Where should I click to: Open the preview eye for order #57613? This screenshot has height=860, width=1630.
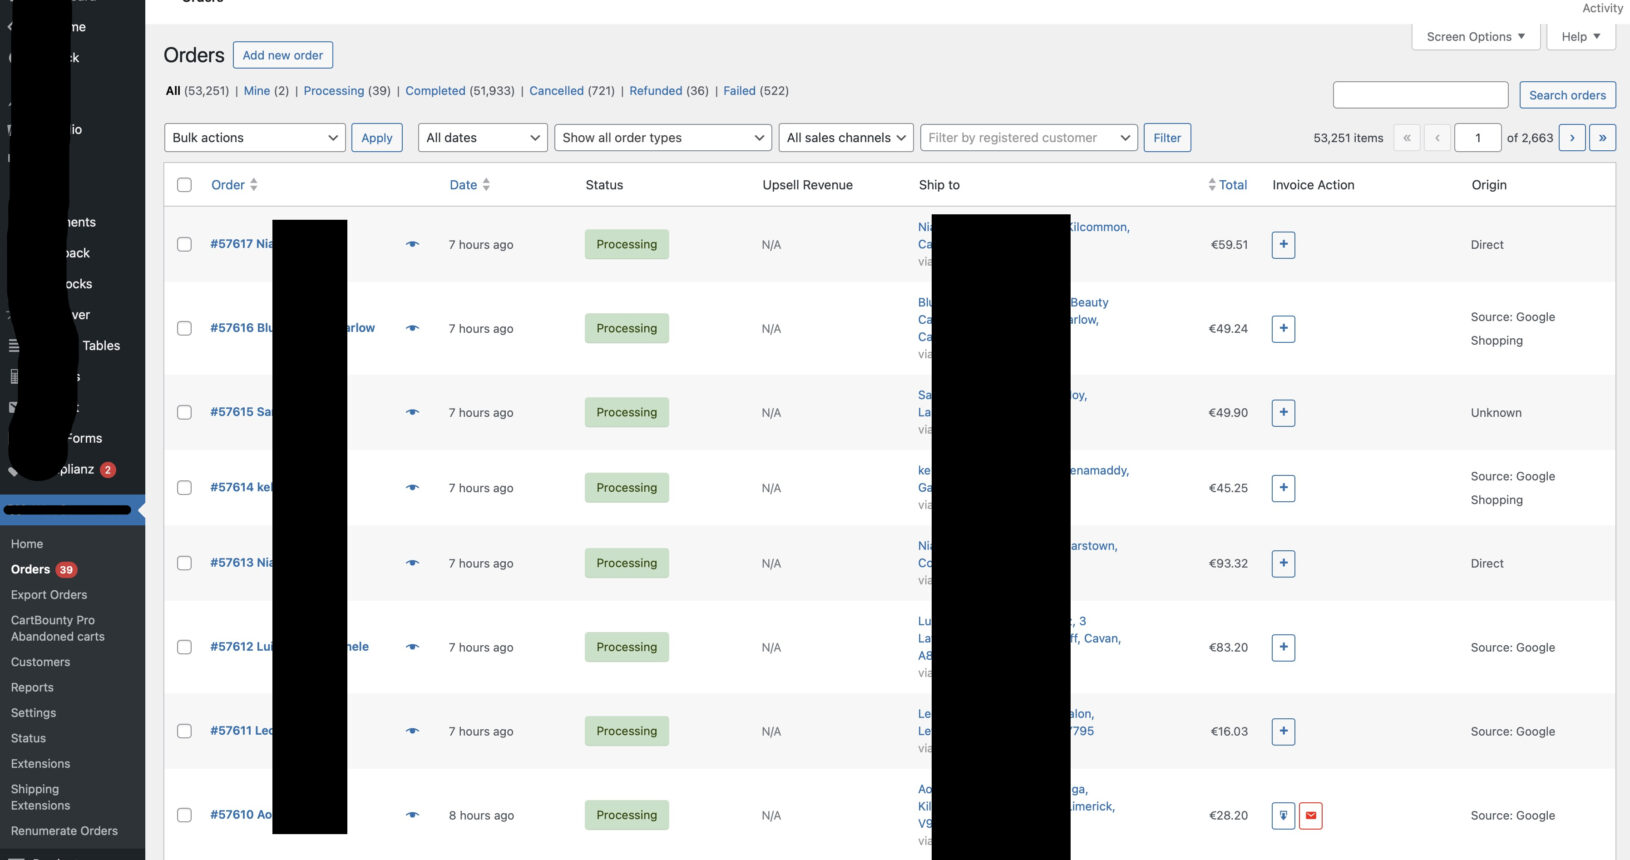(412, 563)
